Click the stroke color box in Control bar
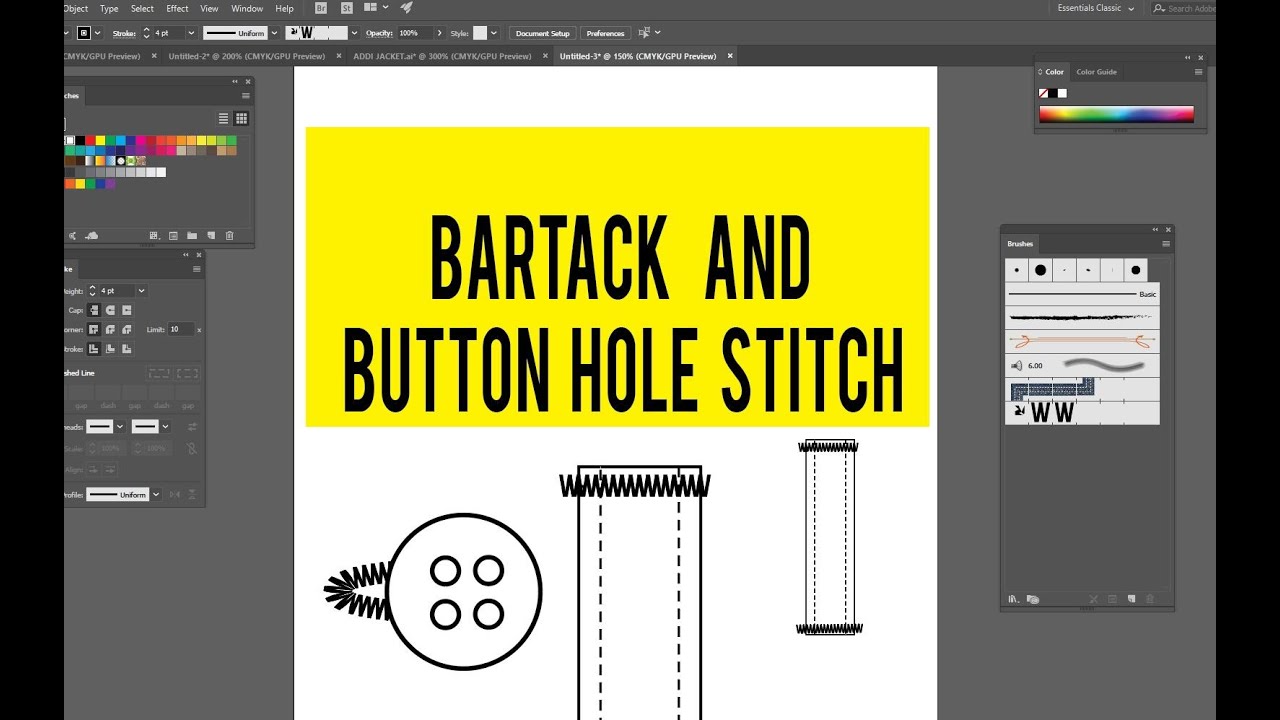The height and width of the screenshot is (720, 1280). 85,33
